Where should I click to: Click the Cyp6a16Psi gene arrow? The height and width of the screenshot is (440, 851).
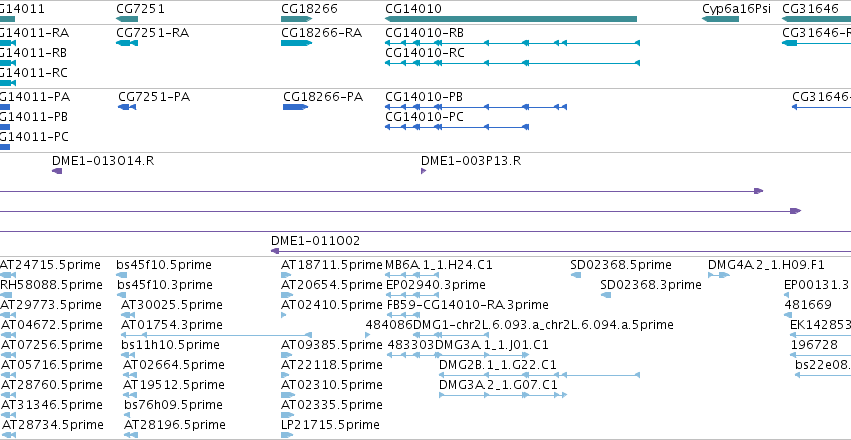tap(720, 19)
